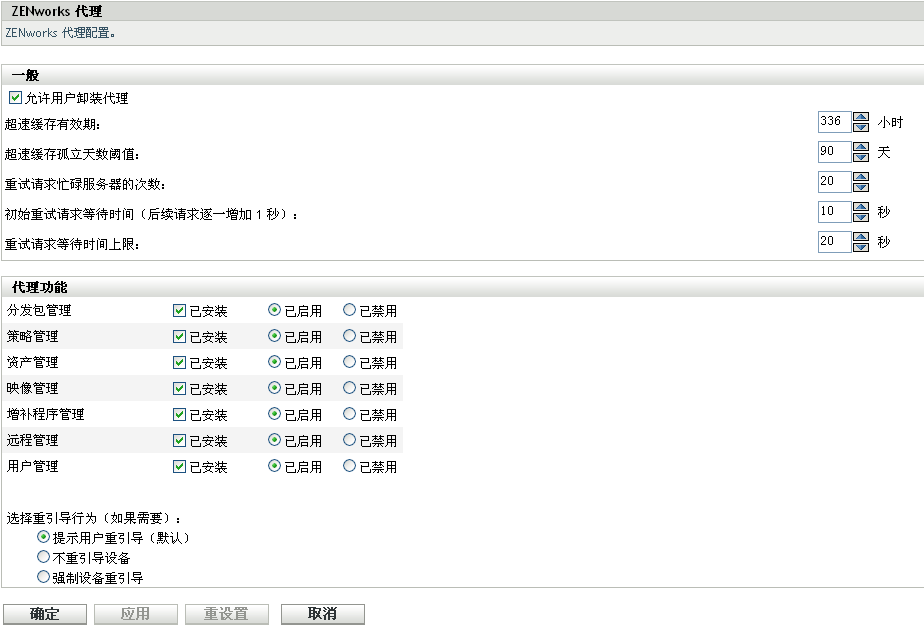This screenshot has width=924, height=631.
Task: Click the 取消 button
Action: 322,613
